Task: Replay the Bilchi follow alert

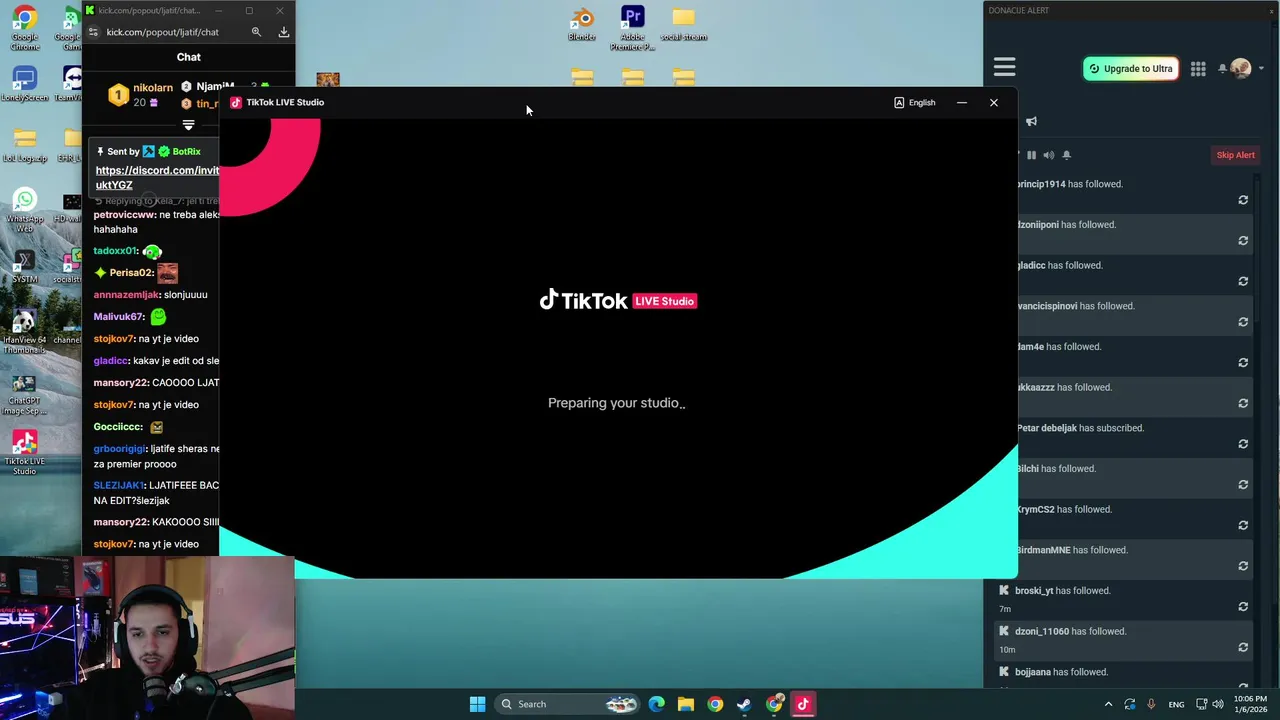Action: point(1243,485)
